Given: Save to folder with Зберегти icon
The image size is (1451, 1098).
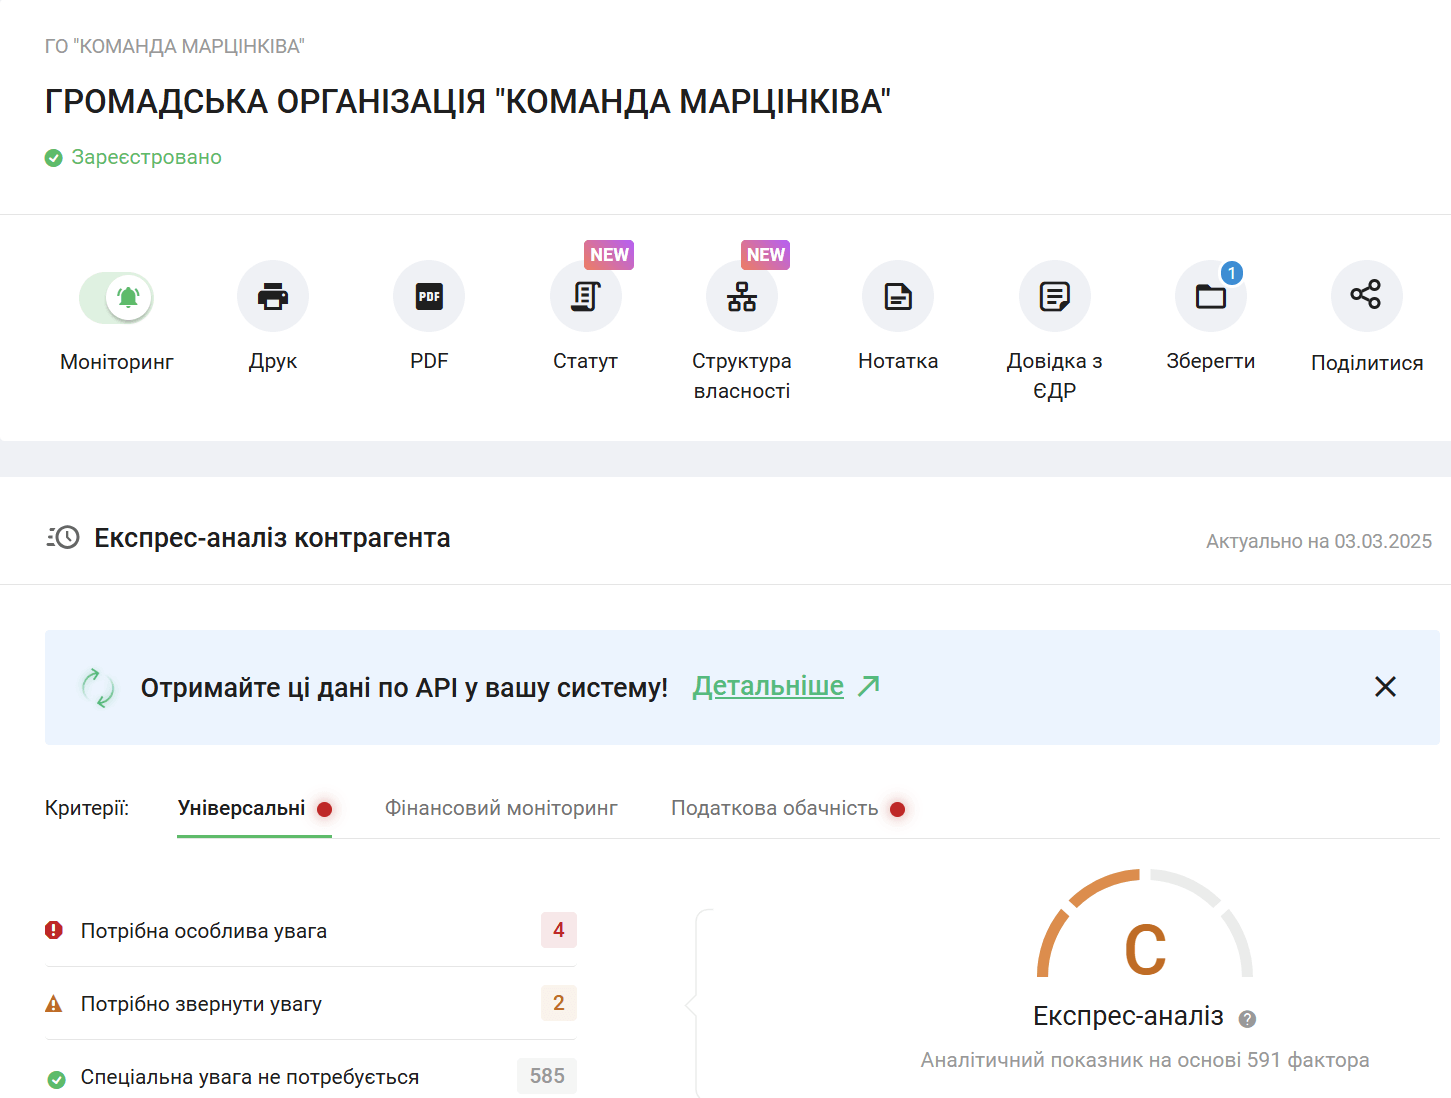Looking at the screenshot, I should coord(1210,296).
